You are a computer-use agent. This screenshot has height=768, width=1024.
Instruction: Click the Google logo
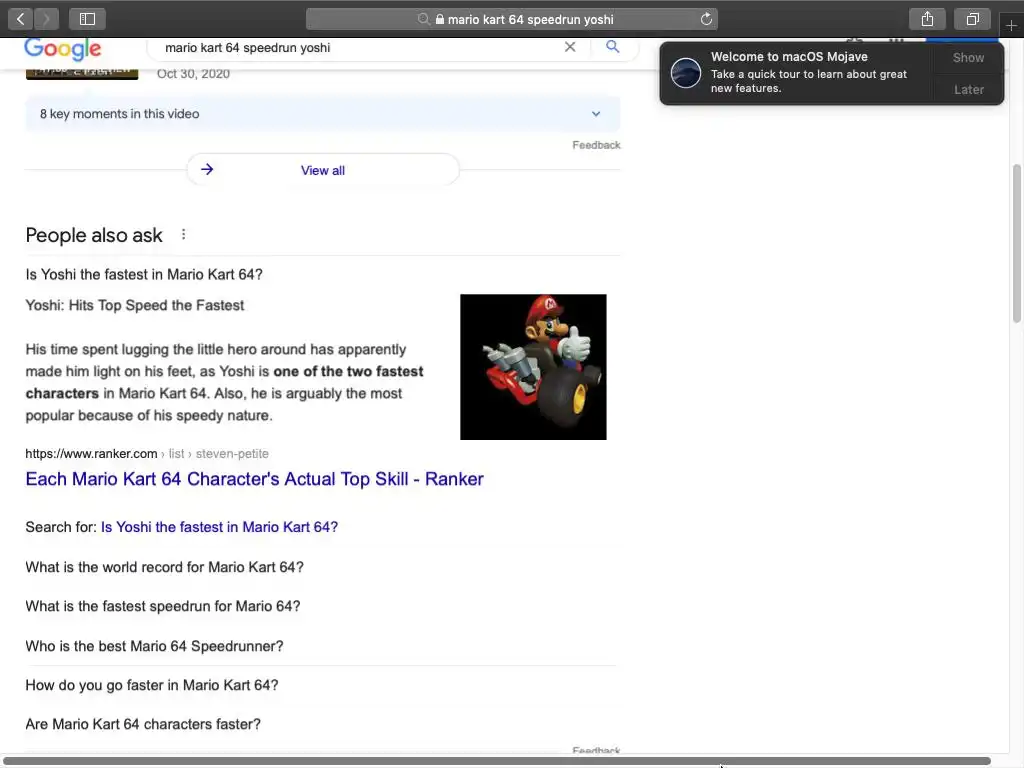click(x=63, y=48)
